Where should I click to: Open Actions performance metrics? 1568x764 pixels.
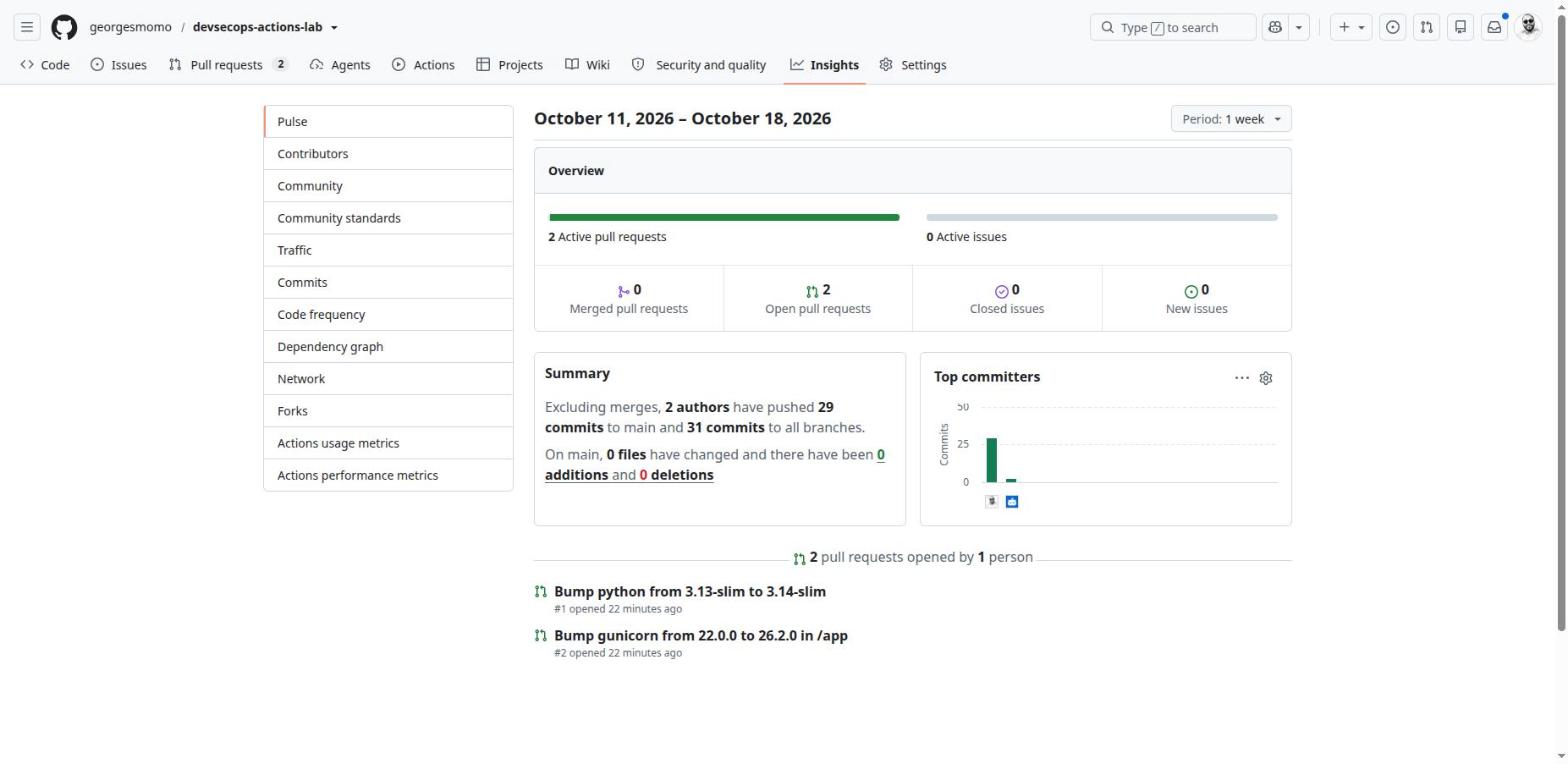pos(388,475)
